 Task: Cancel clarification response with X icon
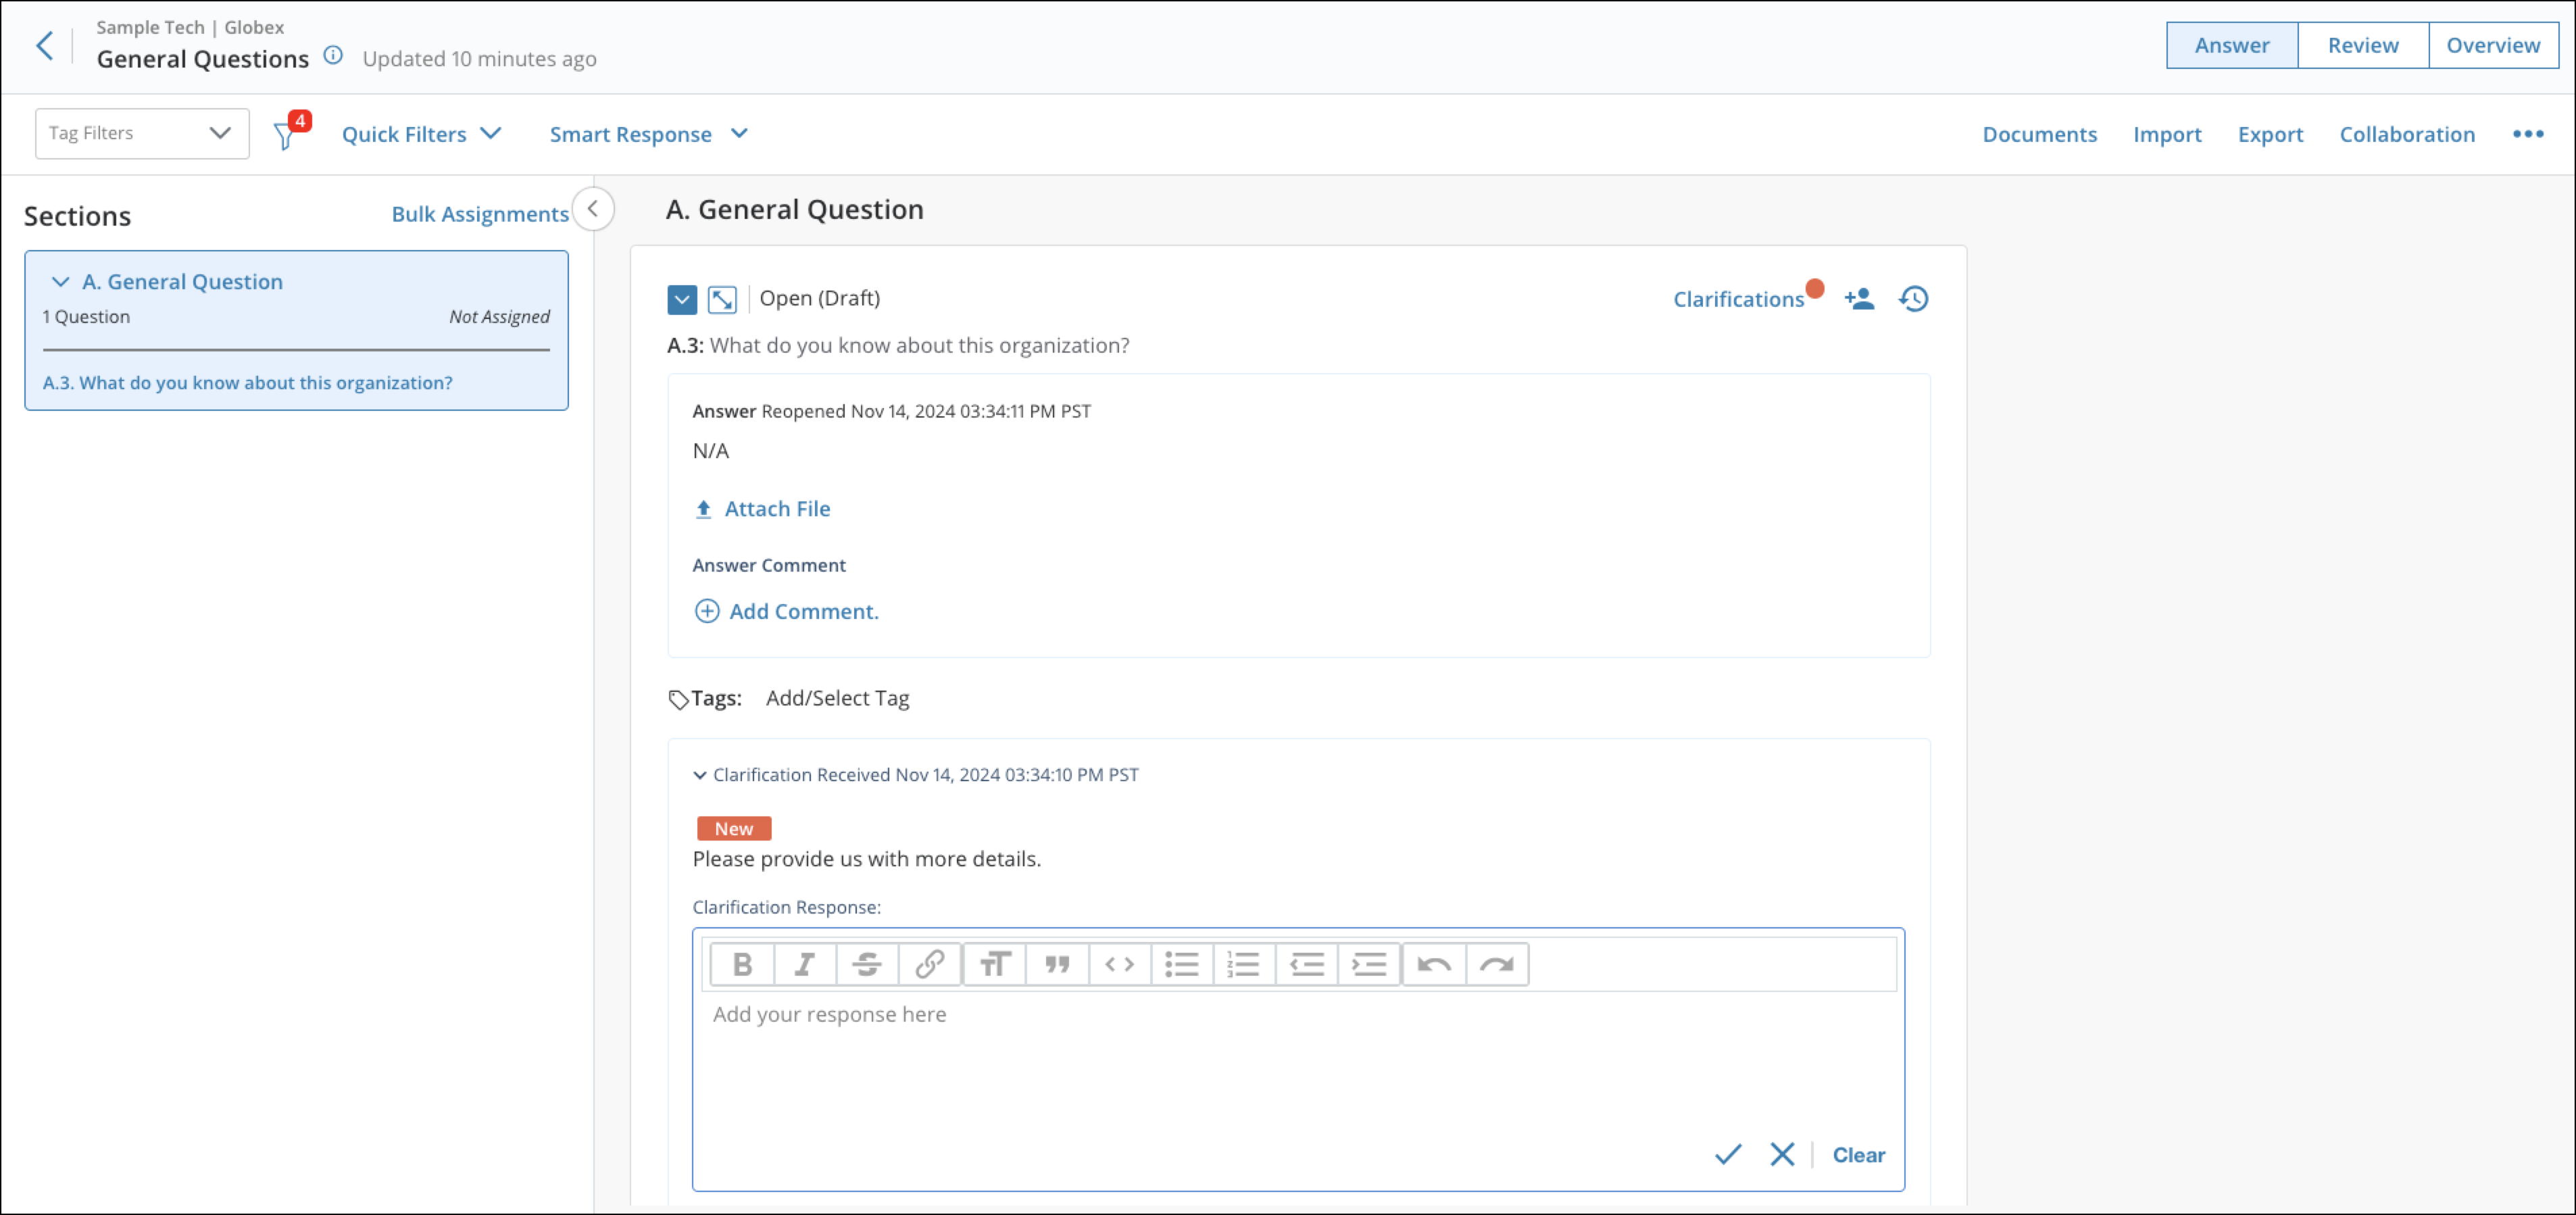(1781, 1154)
